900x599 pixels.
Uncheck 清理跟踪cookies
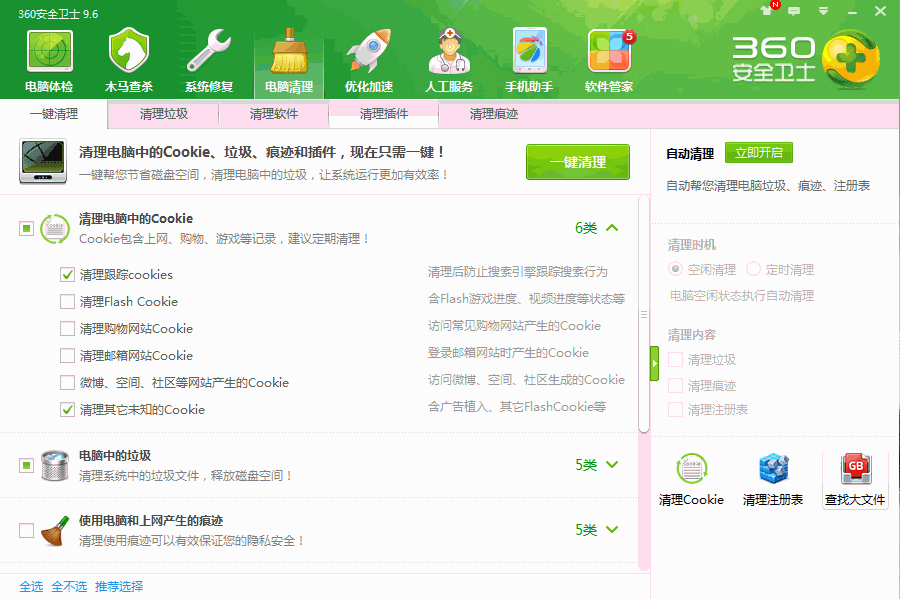67,274
